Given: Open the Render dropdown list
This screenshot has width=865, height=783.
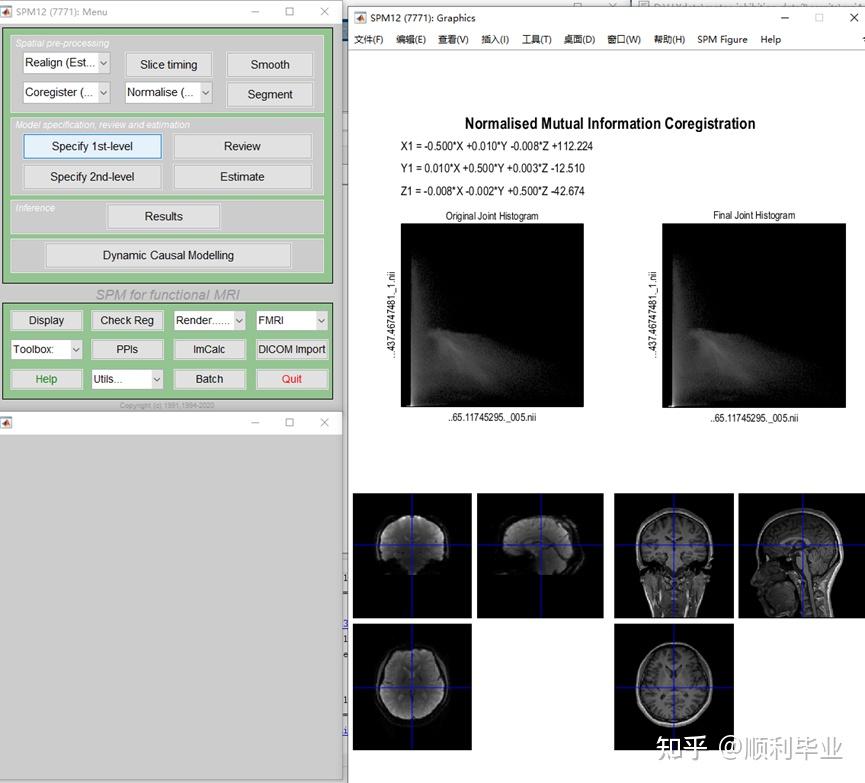Looking at the screenshot, I should coord(208,321).
